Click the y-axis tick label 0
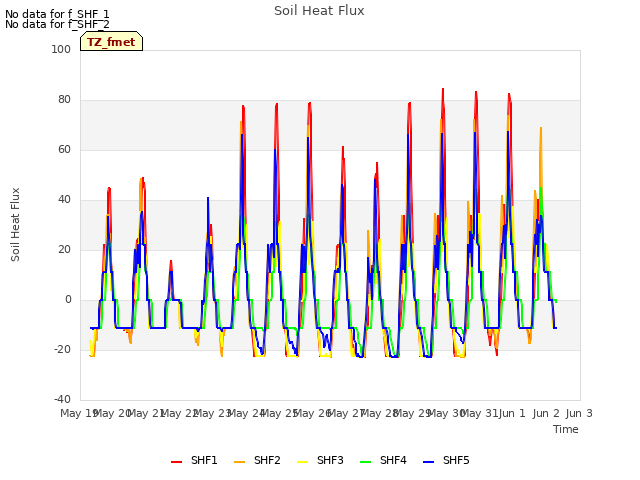640x480 pixels. pyautogui.click(x=68, y=300)
